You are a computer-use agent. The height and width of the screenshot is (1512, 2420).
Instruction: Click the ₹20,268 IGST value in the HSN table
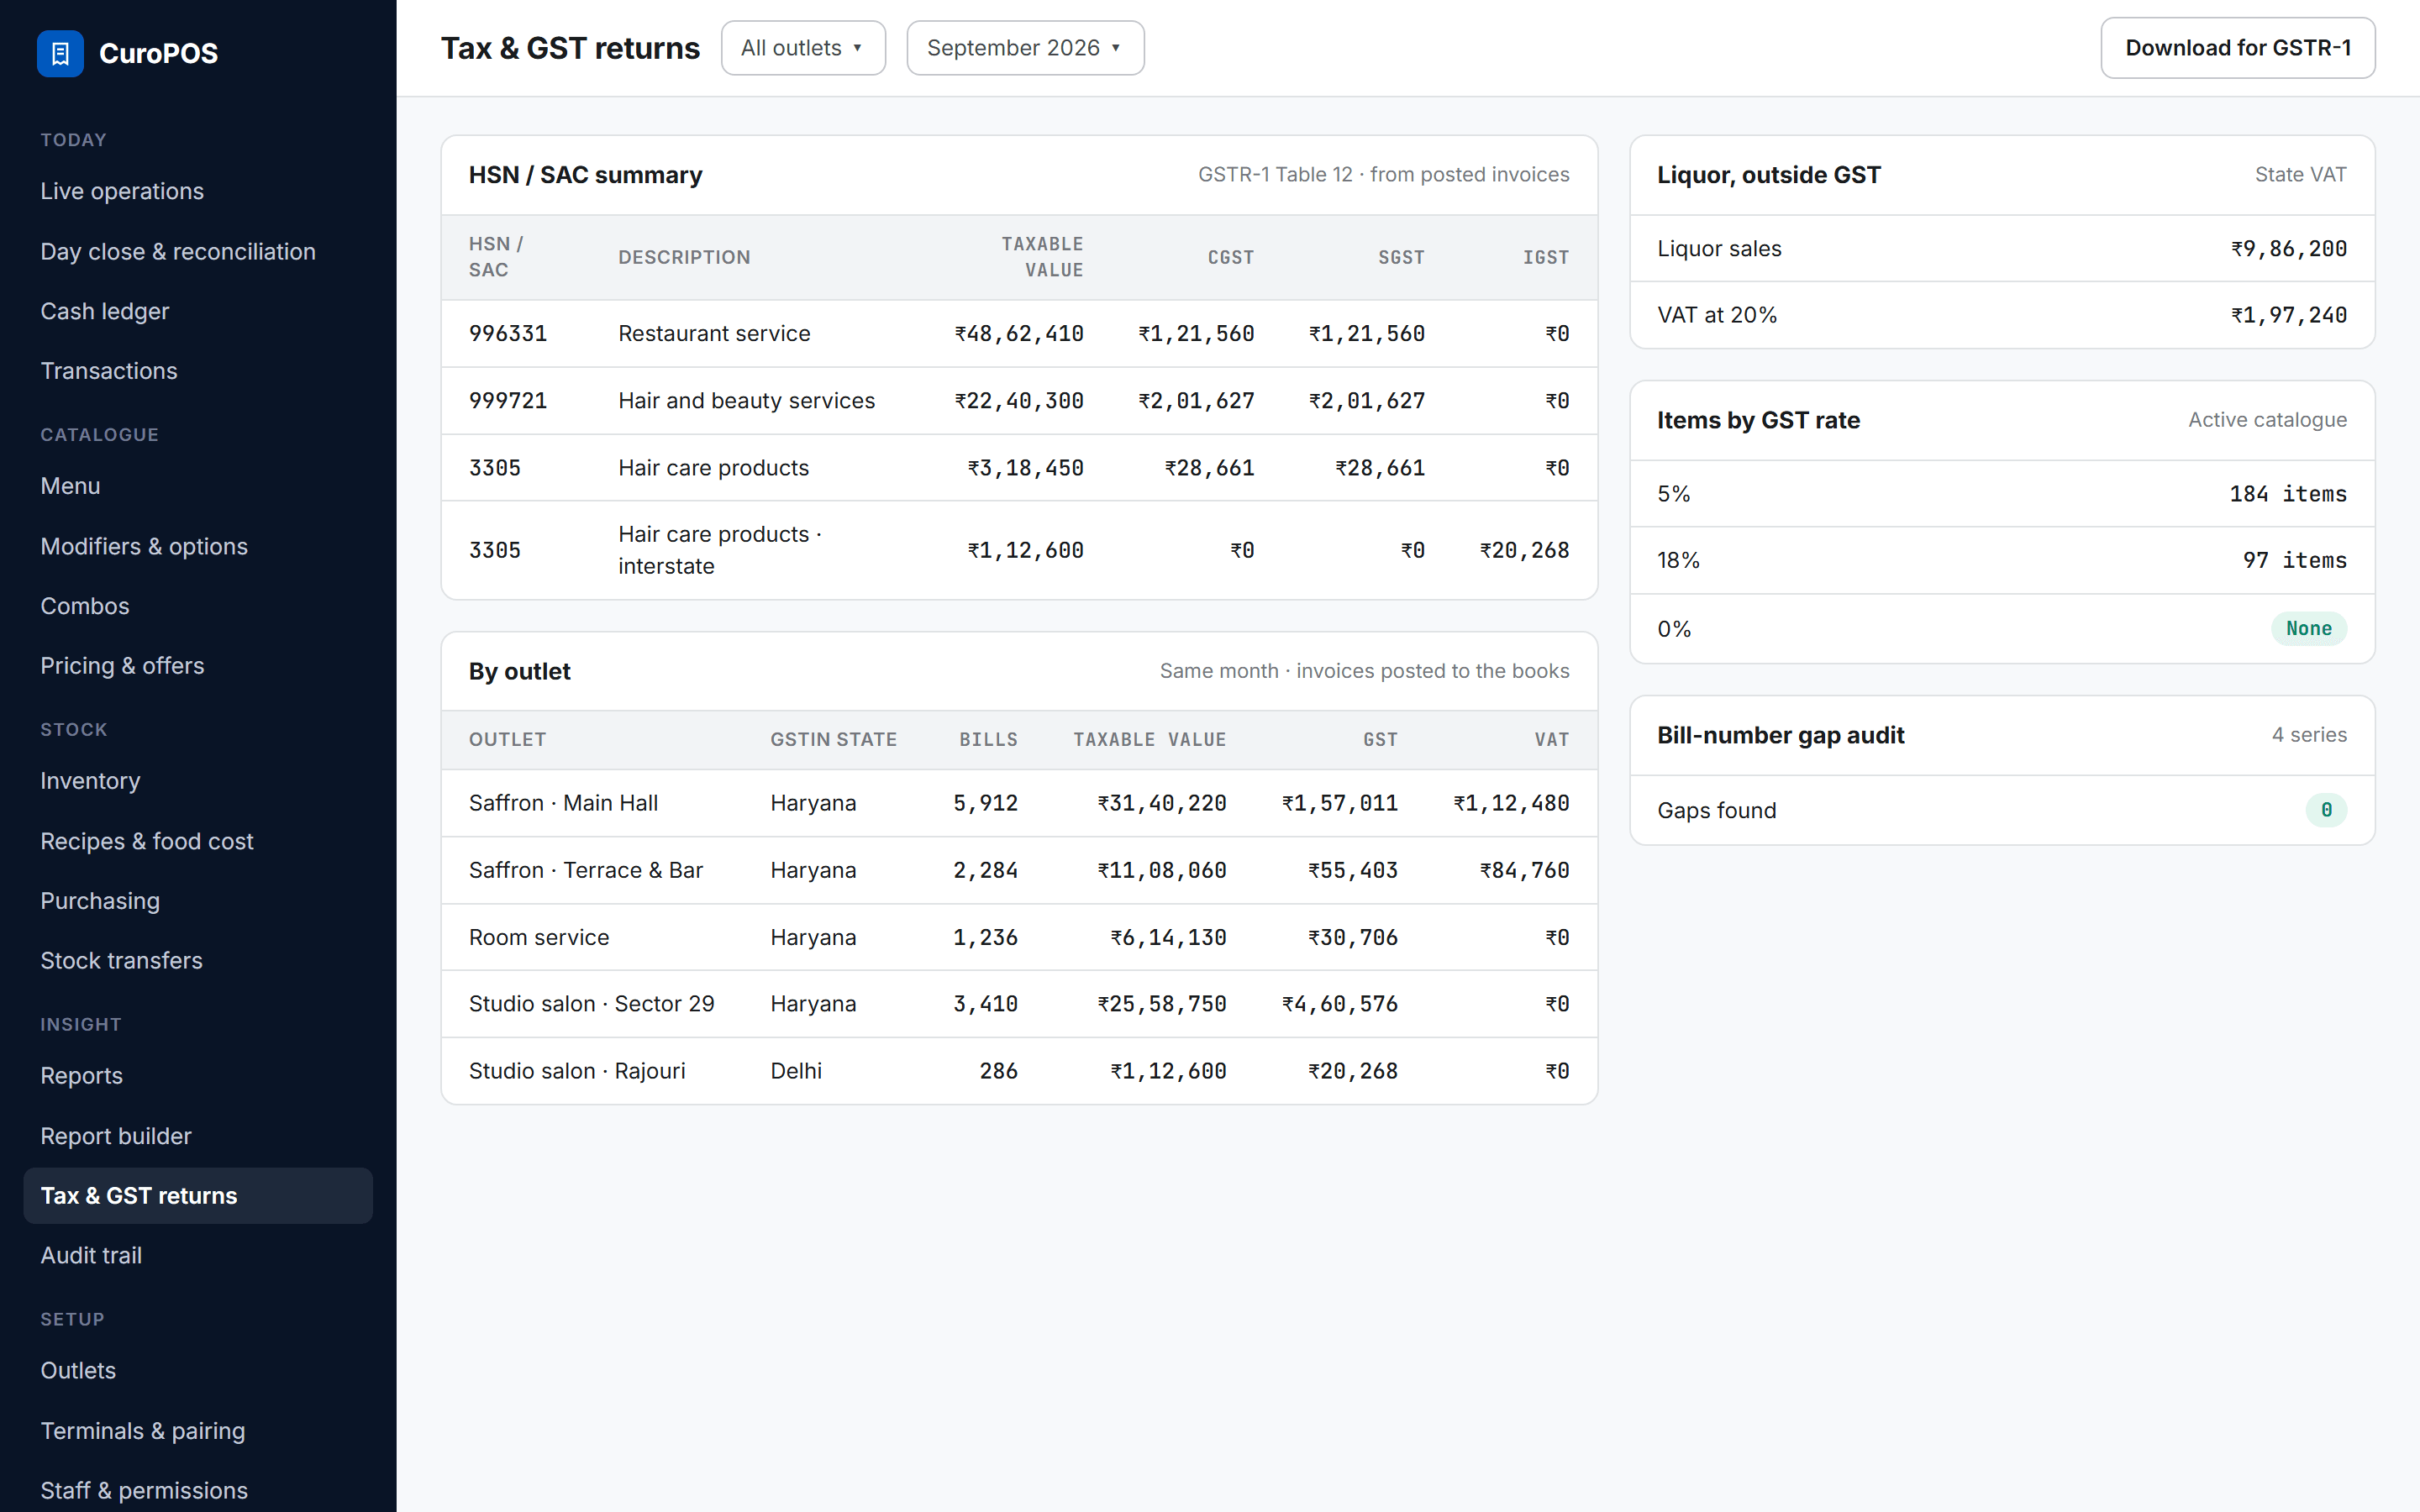[x=1524, y=551]
